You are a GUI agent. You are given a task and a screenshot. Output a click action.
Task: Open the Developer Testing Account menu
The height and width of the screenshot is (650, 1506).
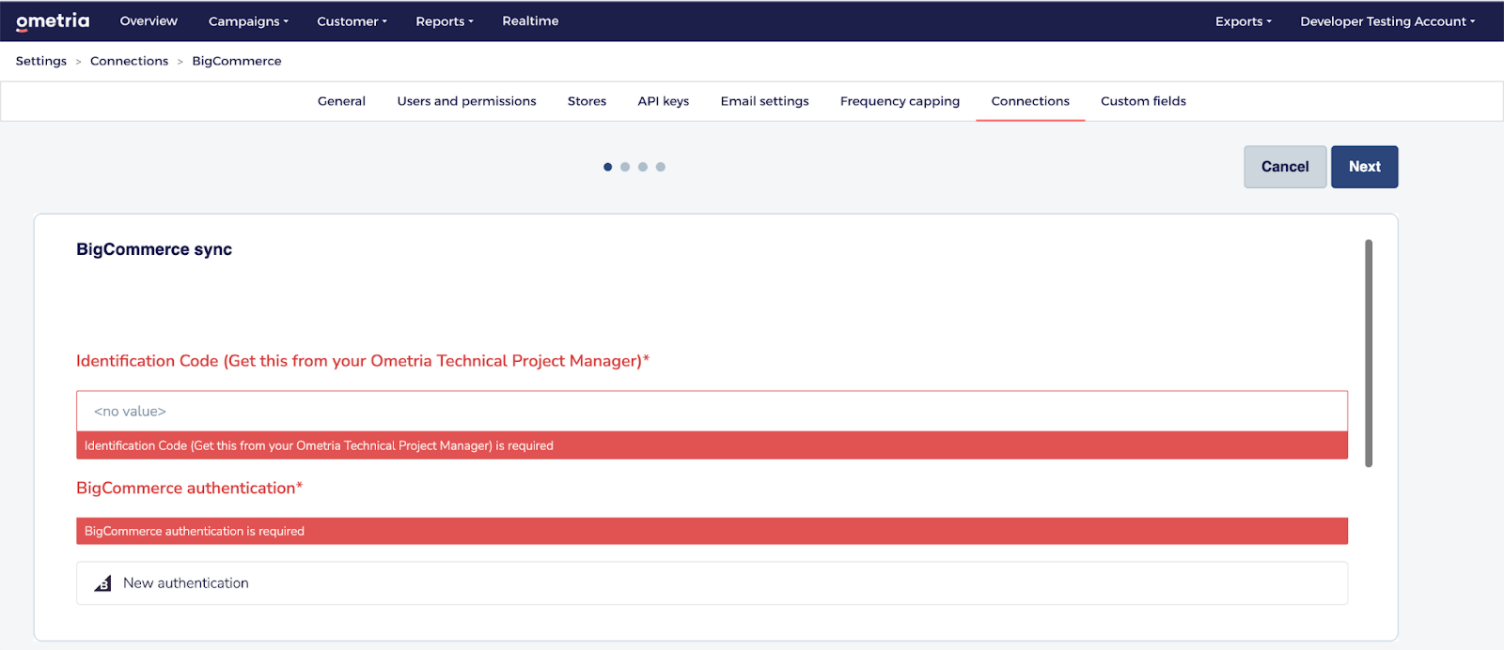point(1387,21)
